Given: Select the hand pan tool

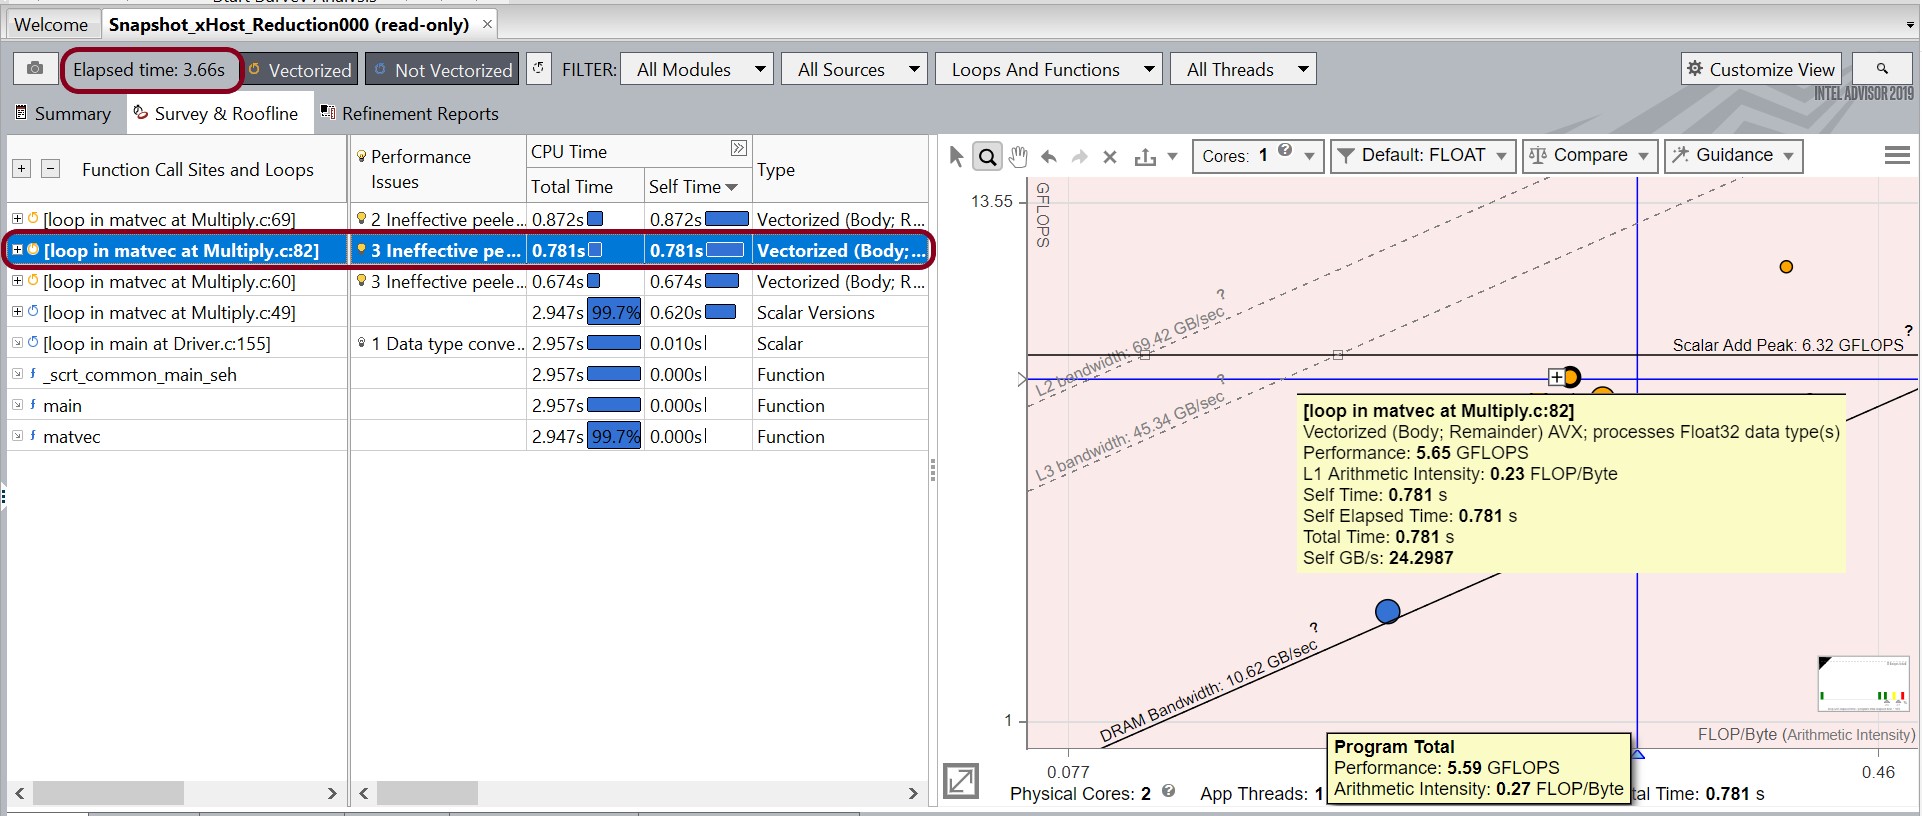Looking at the screenshot, I should (1018, 157).
